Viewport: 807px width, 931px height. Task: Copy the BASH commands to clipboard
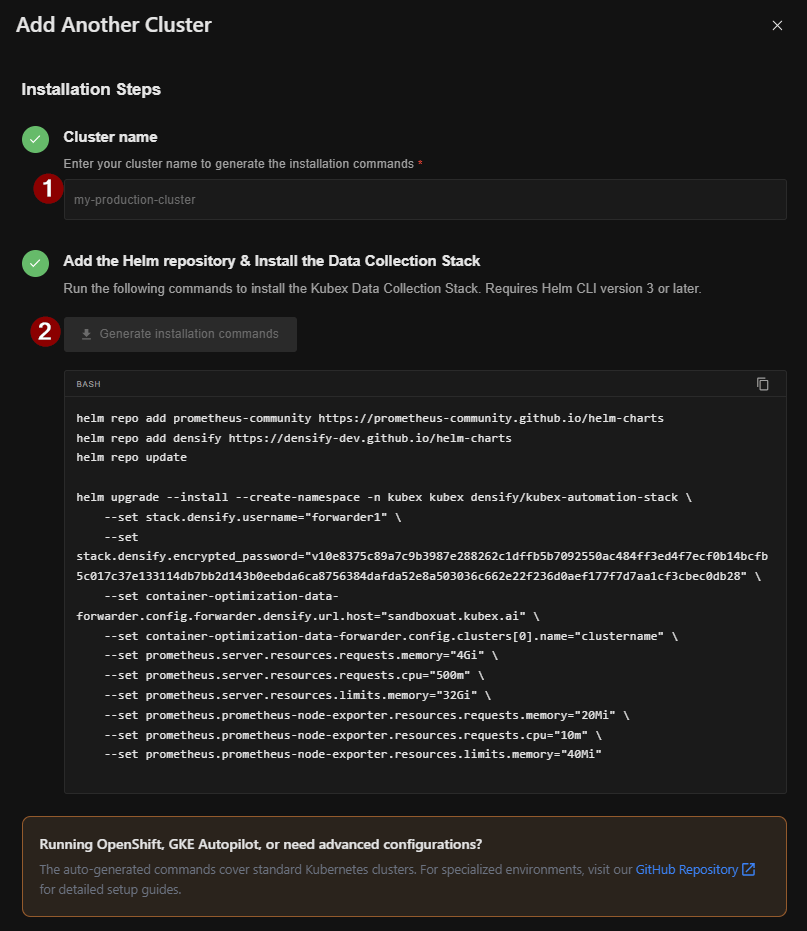pyautogui.click(x=762, y=384)
